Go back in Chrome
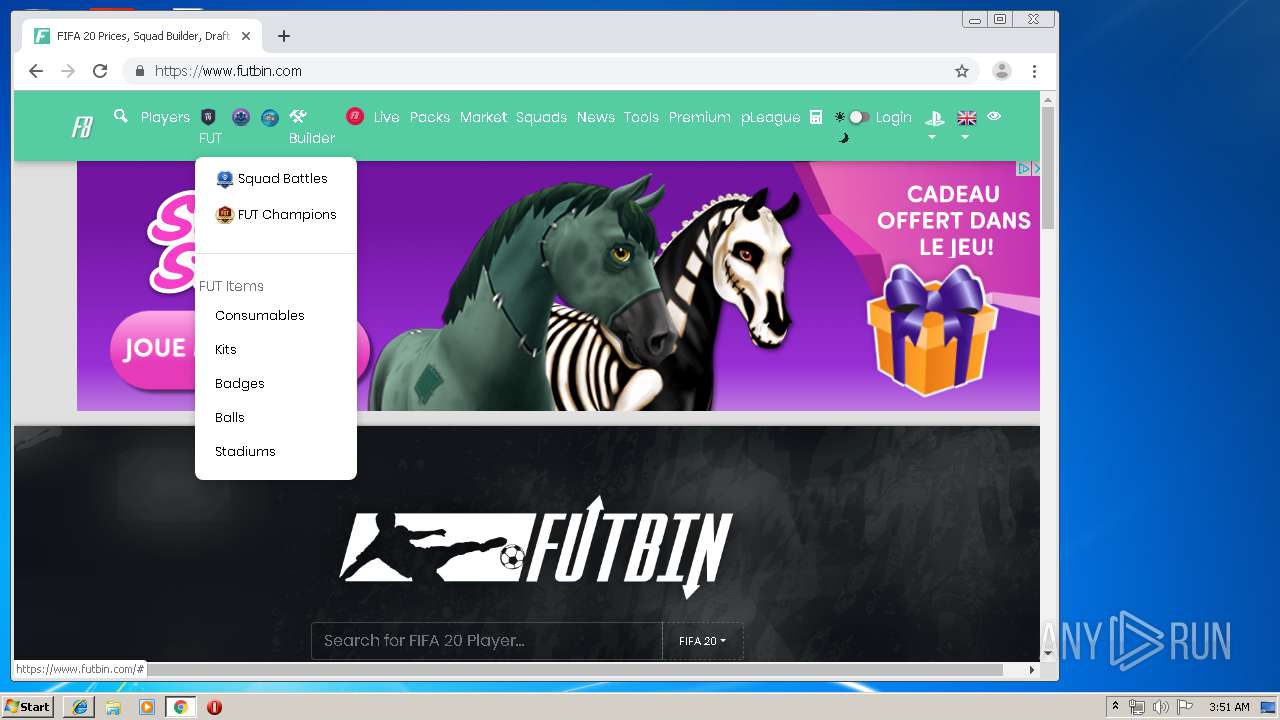 pyautogui.click(x=36, y=71)
